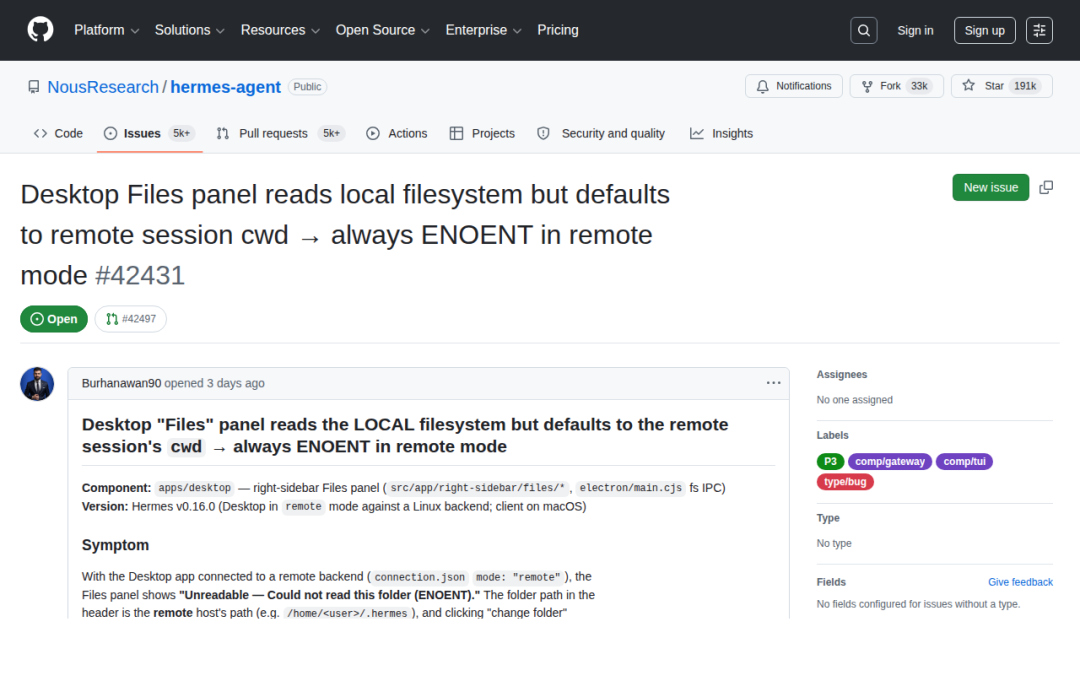
Task: Expand the Resources menu
Action: pyautogui.click(x=280, y=30)
